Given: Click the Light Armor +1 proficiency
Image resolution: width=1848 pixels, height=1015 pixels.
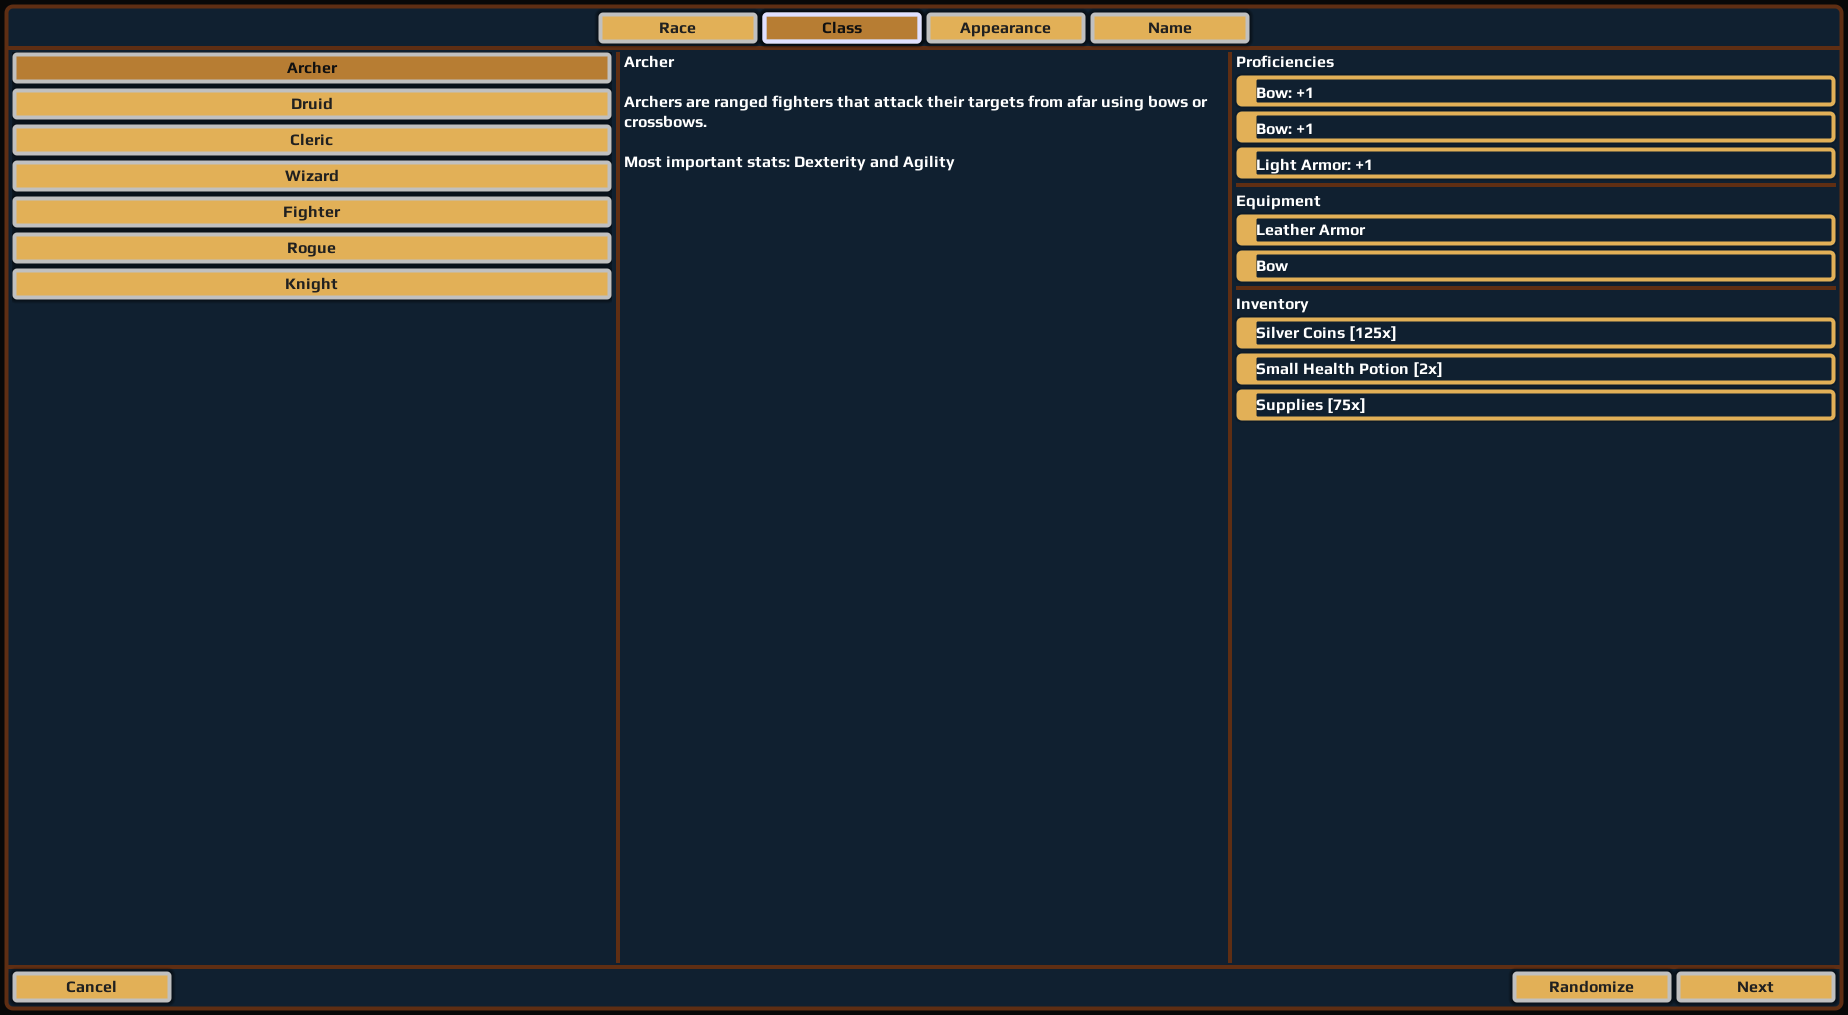Looking at the screenshot, I should pyautogui.click(x=1535, y=164).
